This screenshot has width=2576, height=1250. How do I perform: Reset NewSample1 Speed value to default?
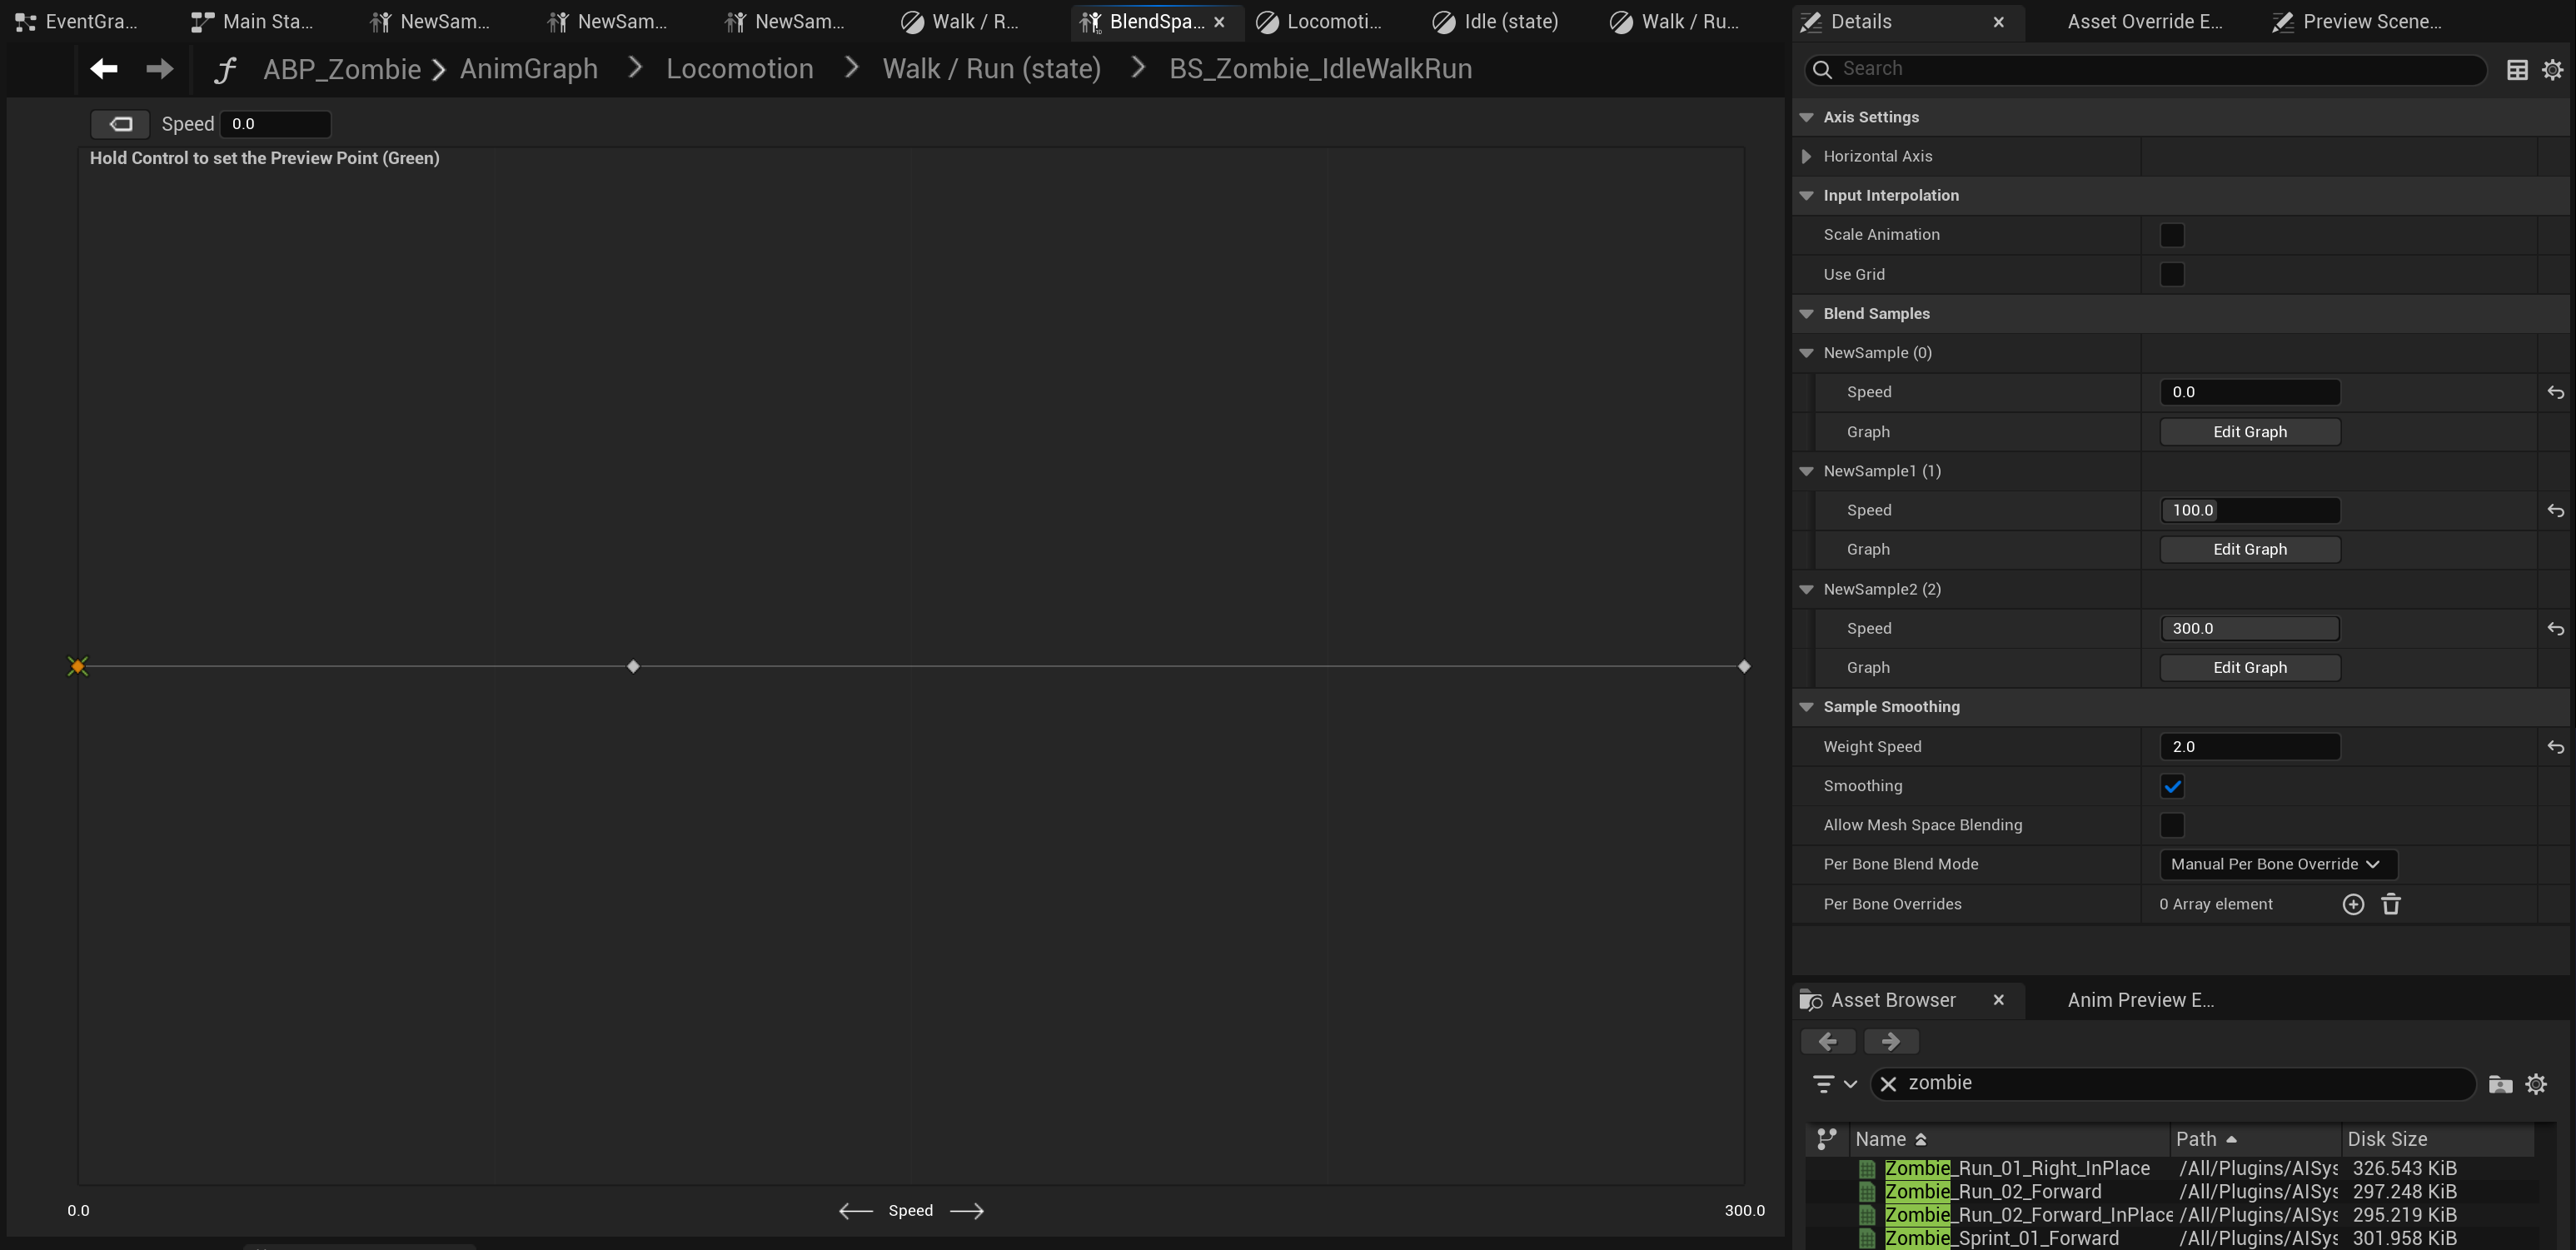coord(2555,510)
